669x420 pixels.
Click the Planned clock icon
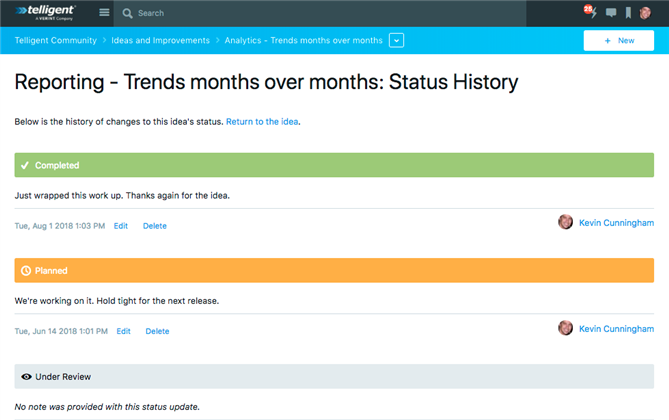click(x=26, y=271)
